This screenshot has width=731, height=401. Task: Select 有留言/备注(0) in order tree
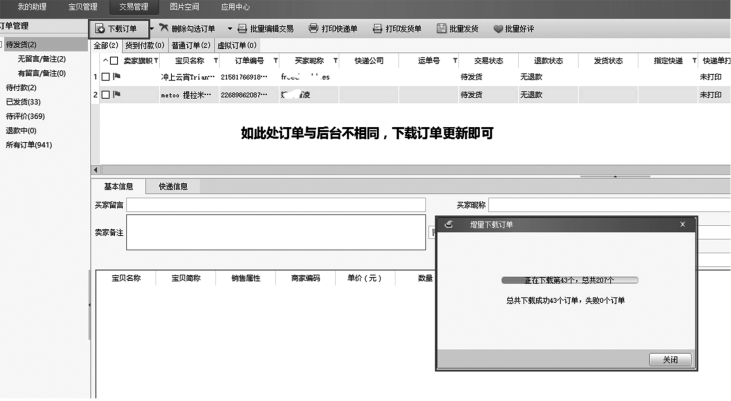41,74
